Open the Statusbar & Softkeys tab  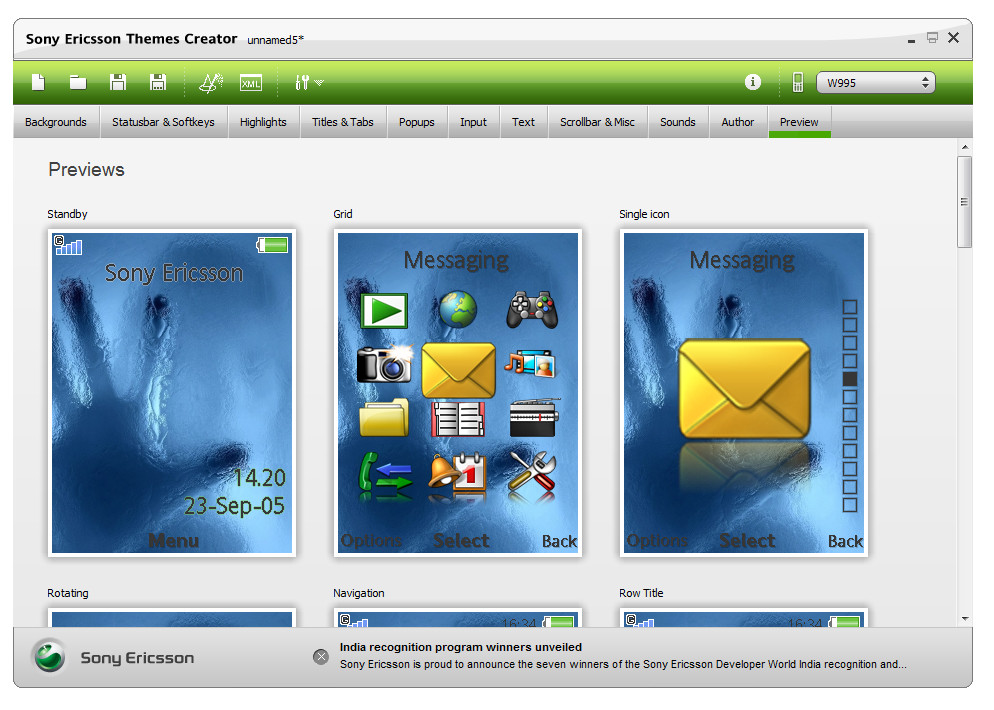click(x=163, y=122)
